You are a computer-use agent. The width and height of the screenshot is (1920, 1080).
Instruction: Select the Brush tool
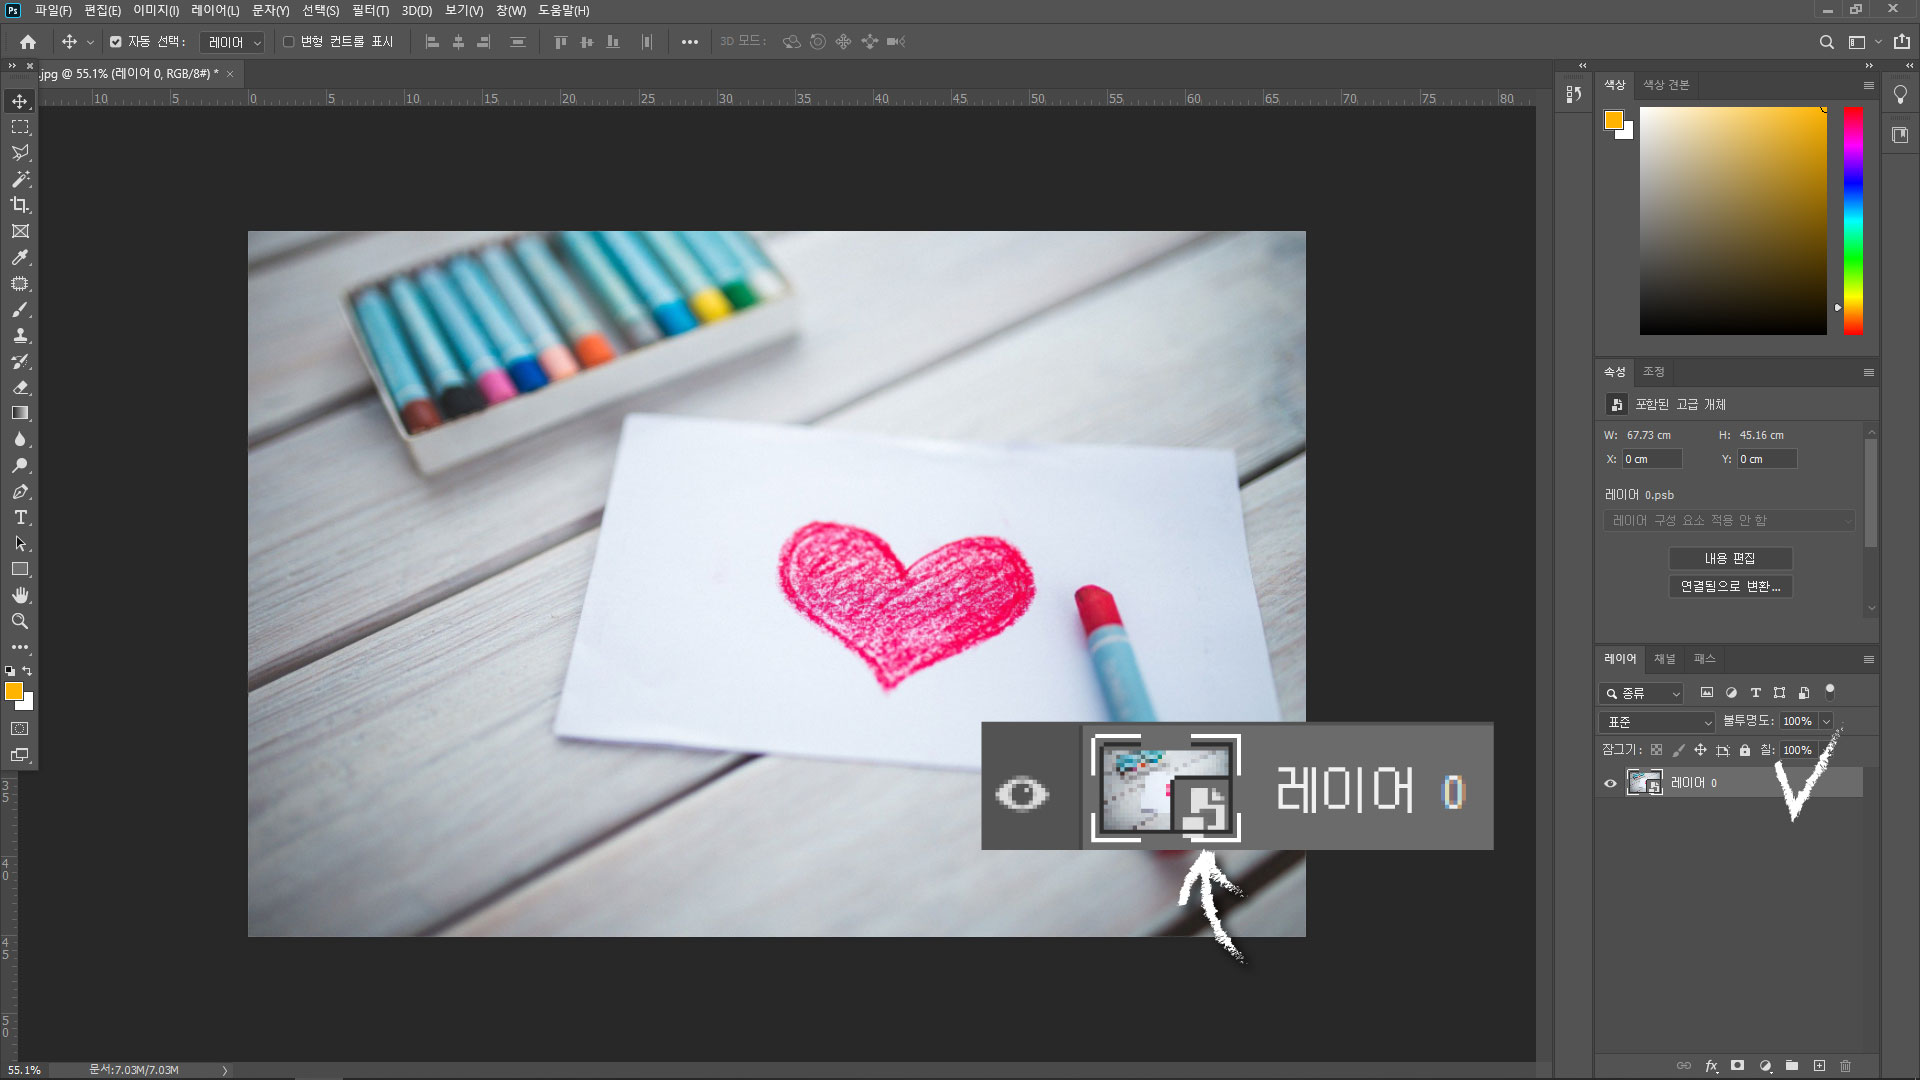(20, 310)
